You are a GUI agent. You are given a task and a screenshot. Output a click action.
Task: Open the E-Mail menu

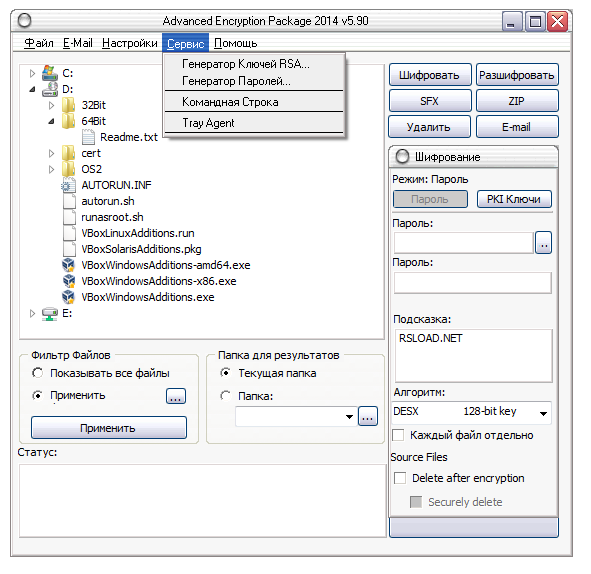tap(78, 43)
